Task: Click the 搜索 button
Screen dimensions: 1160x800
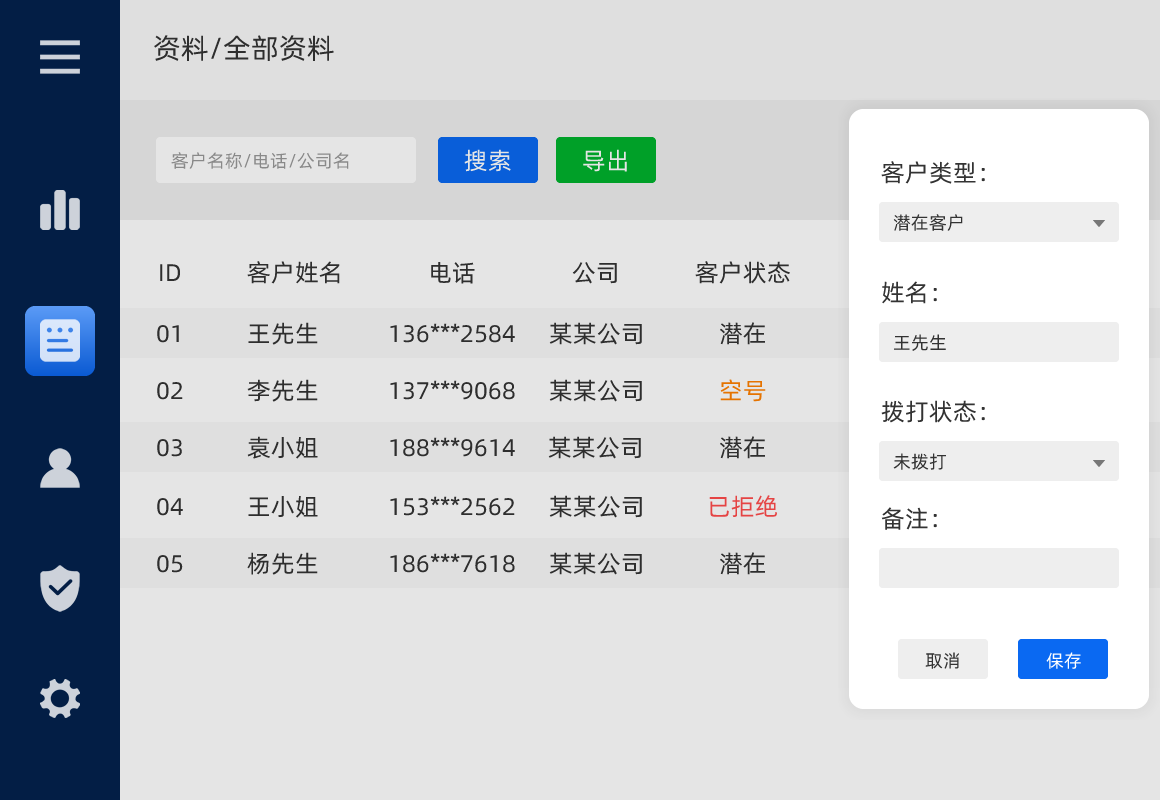Action: pyautogui.click(x=488, y=160)
